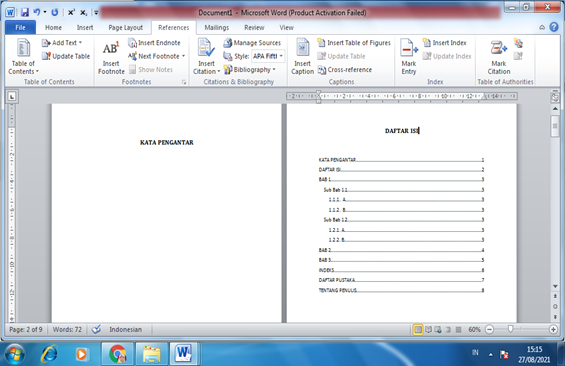The width and height of the screenshot is (565, 366).
Task: Switch to the Mailings tab
Action: 217,27
